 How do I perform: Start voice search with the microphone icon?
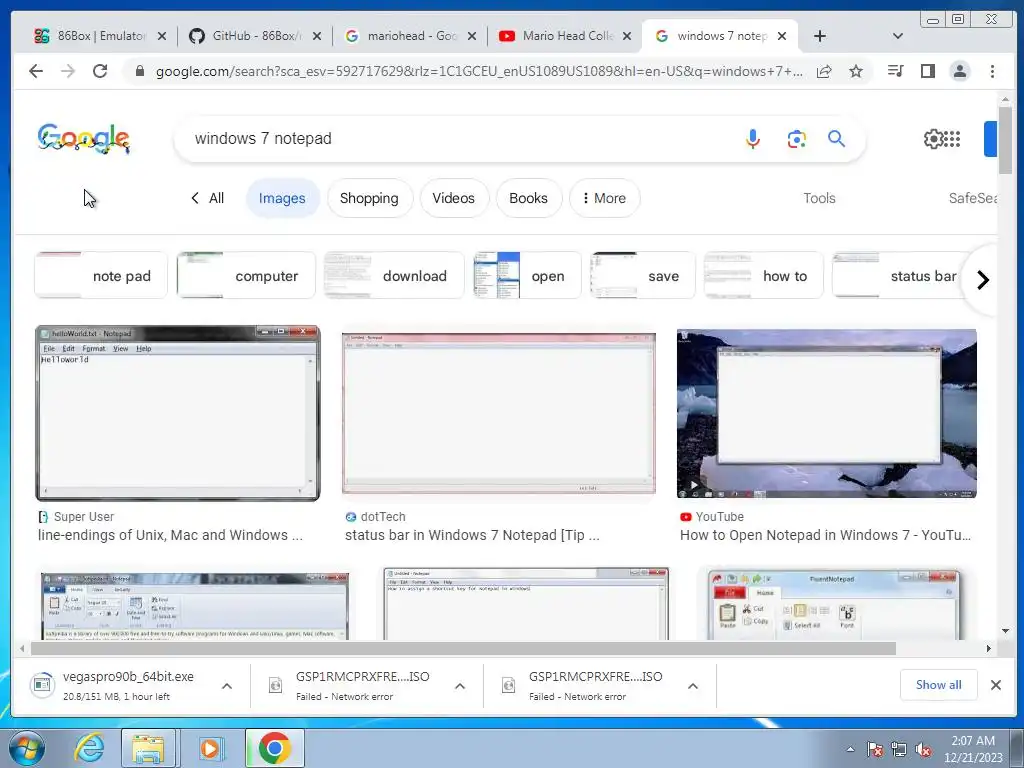(753, 138)
